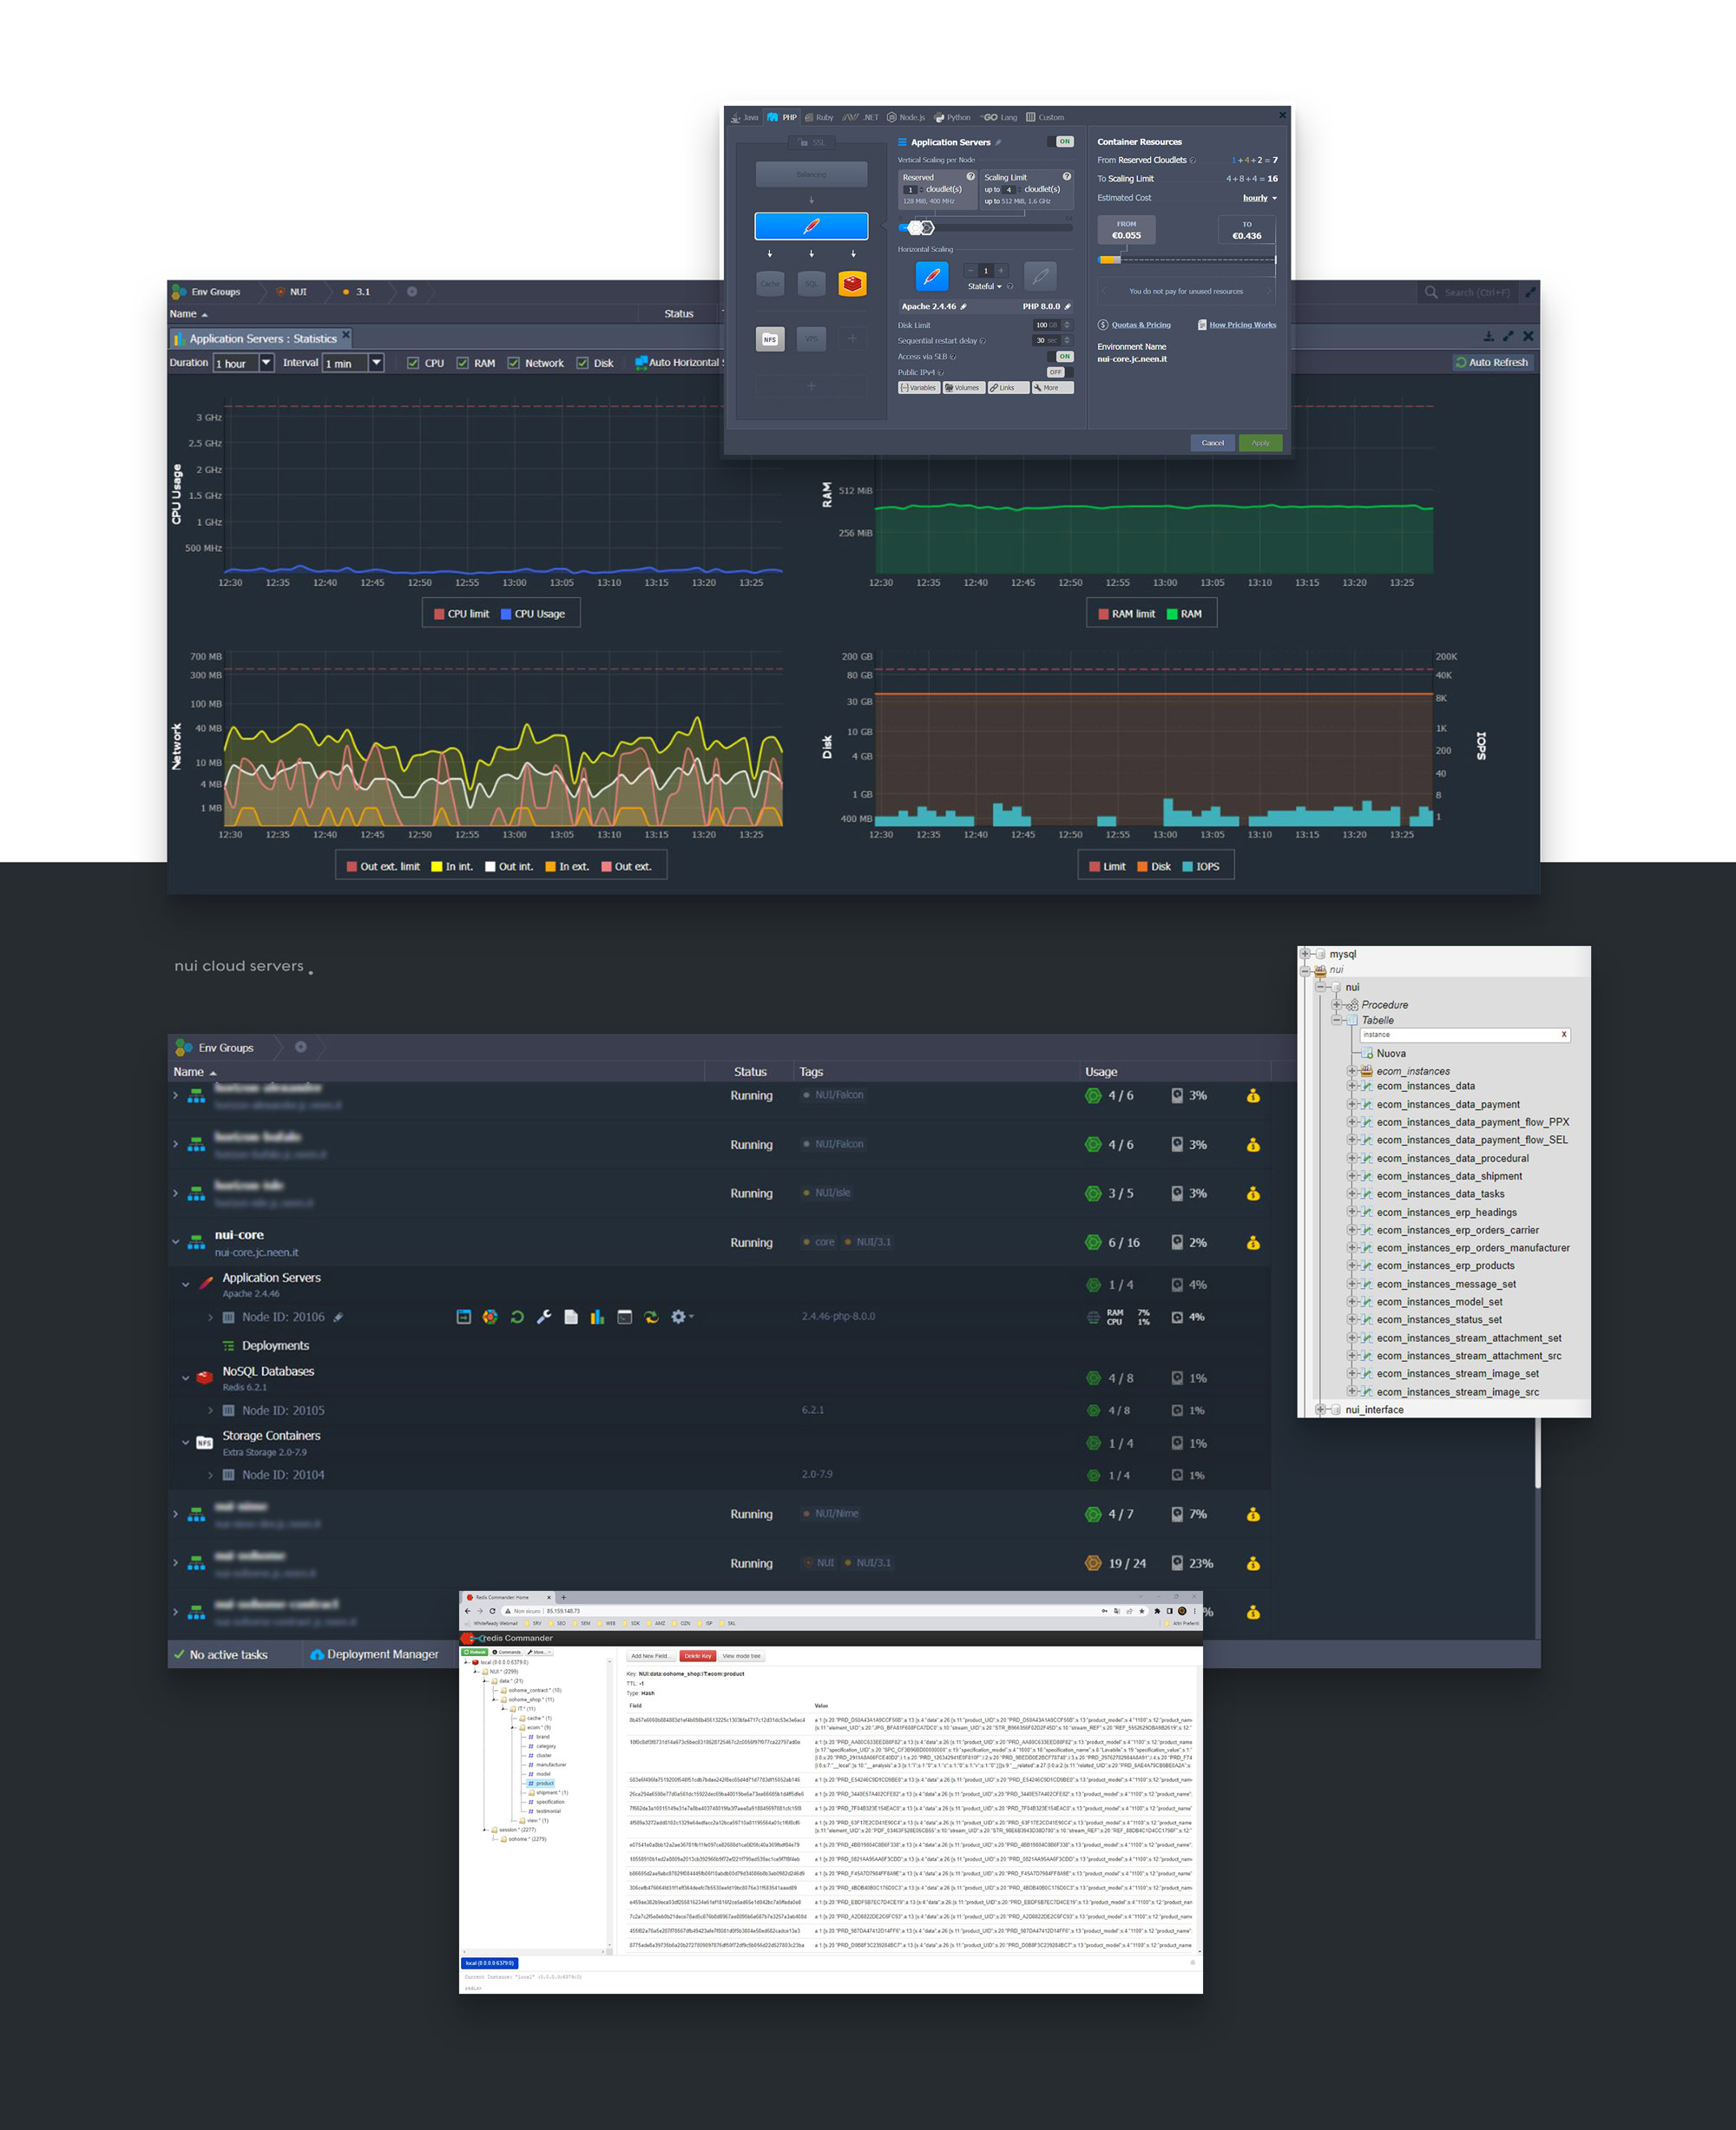Click the green Apply button
Image resolution: width=1736 pixels, height=2130 pixels.
[x=1260, y=443]
